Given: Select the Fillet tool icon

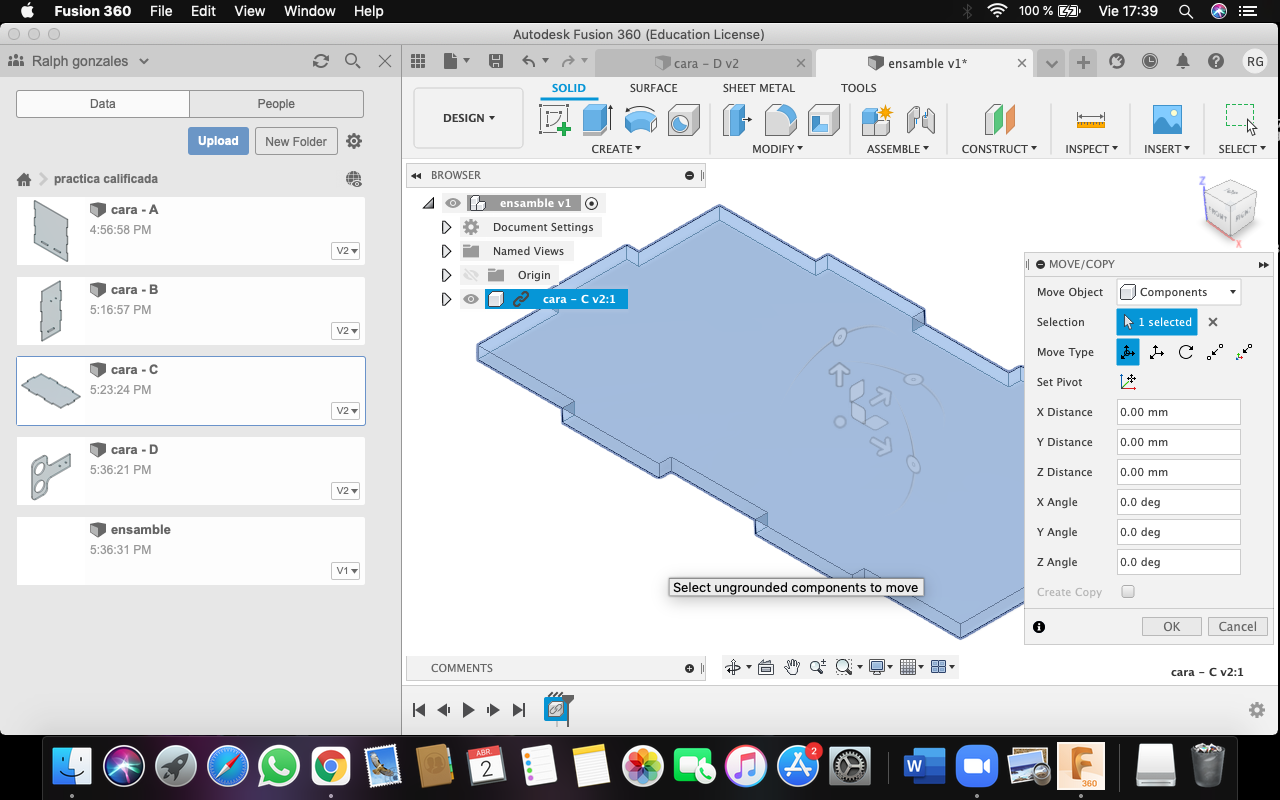Looking at the screenshot, I should (x=780, y=120).
